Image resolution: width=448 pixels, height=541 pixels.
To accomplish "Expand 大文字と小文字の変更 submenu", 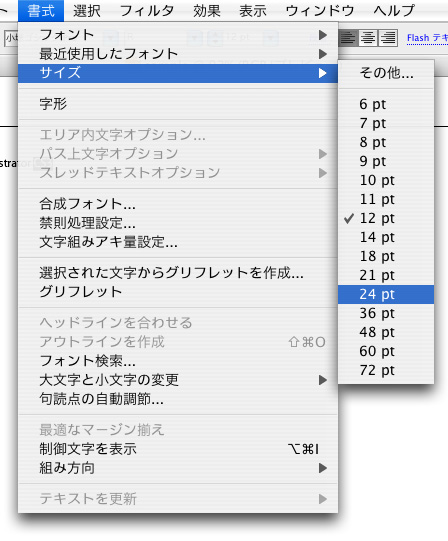I will pyautogui.click(x=178, y=380).
